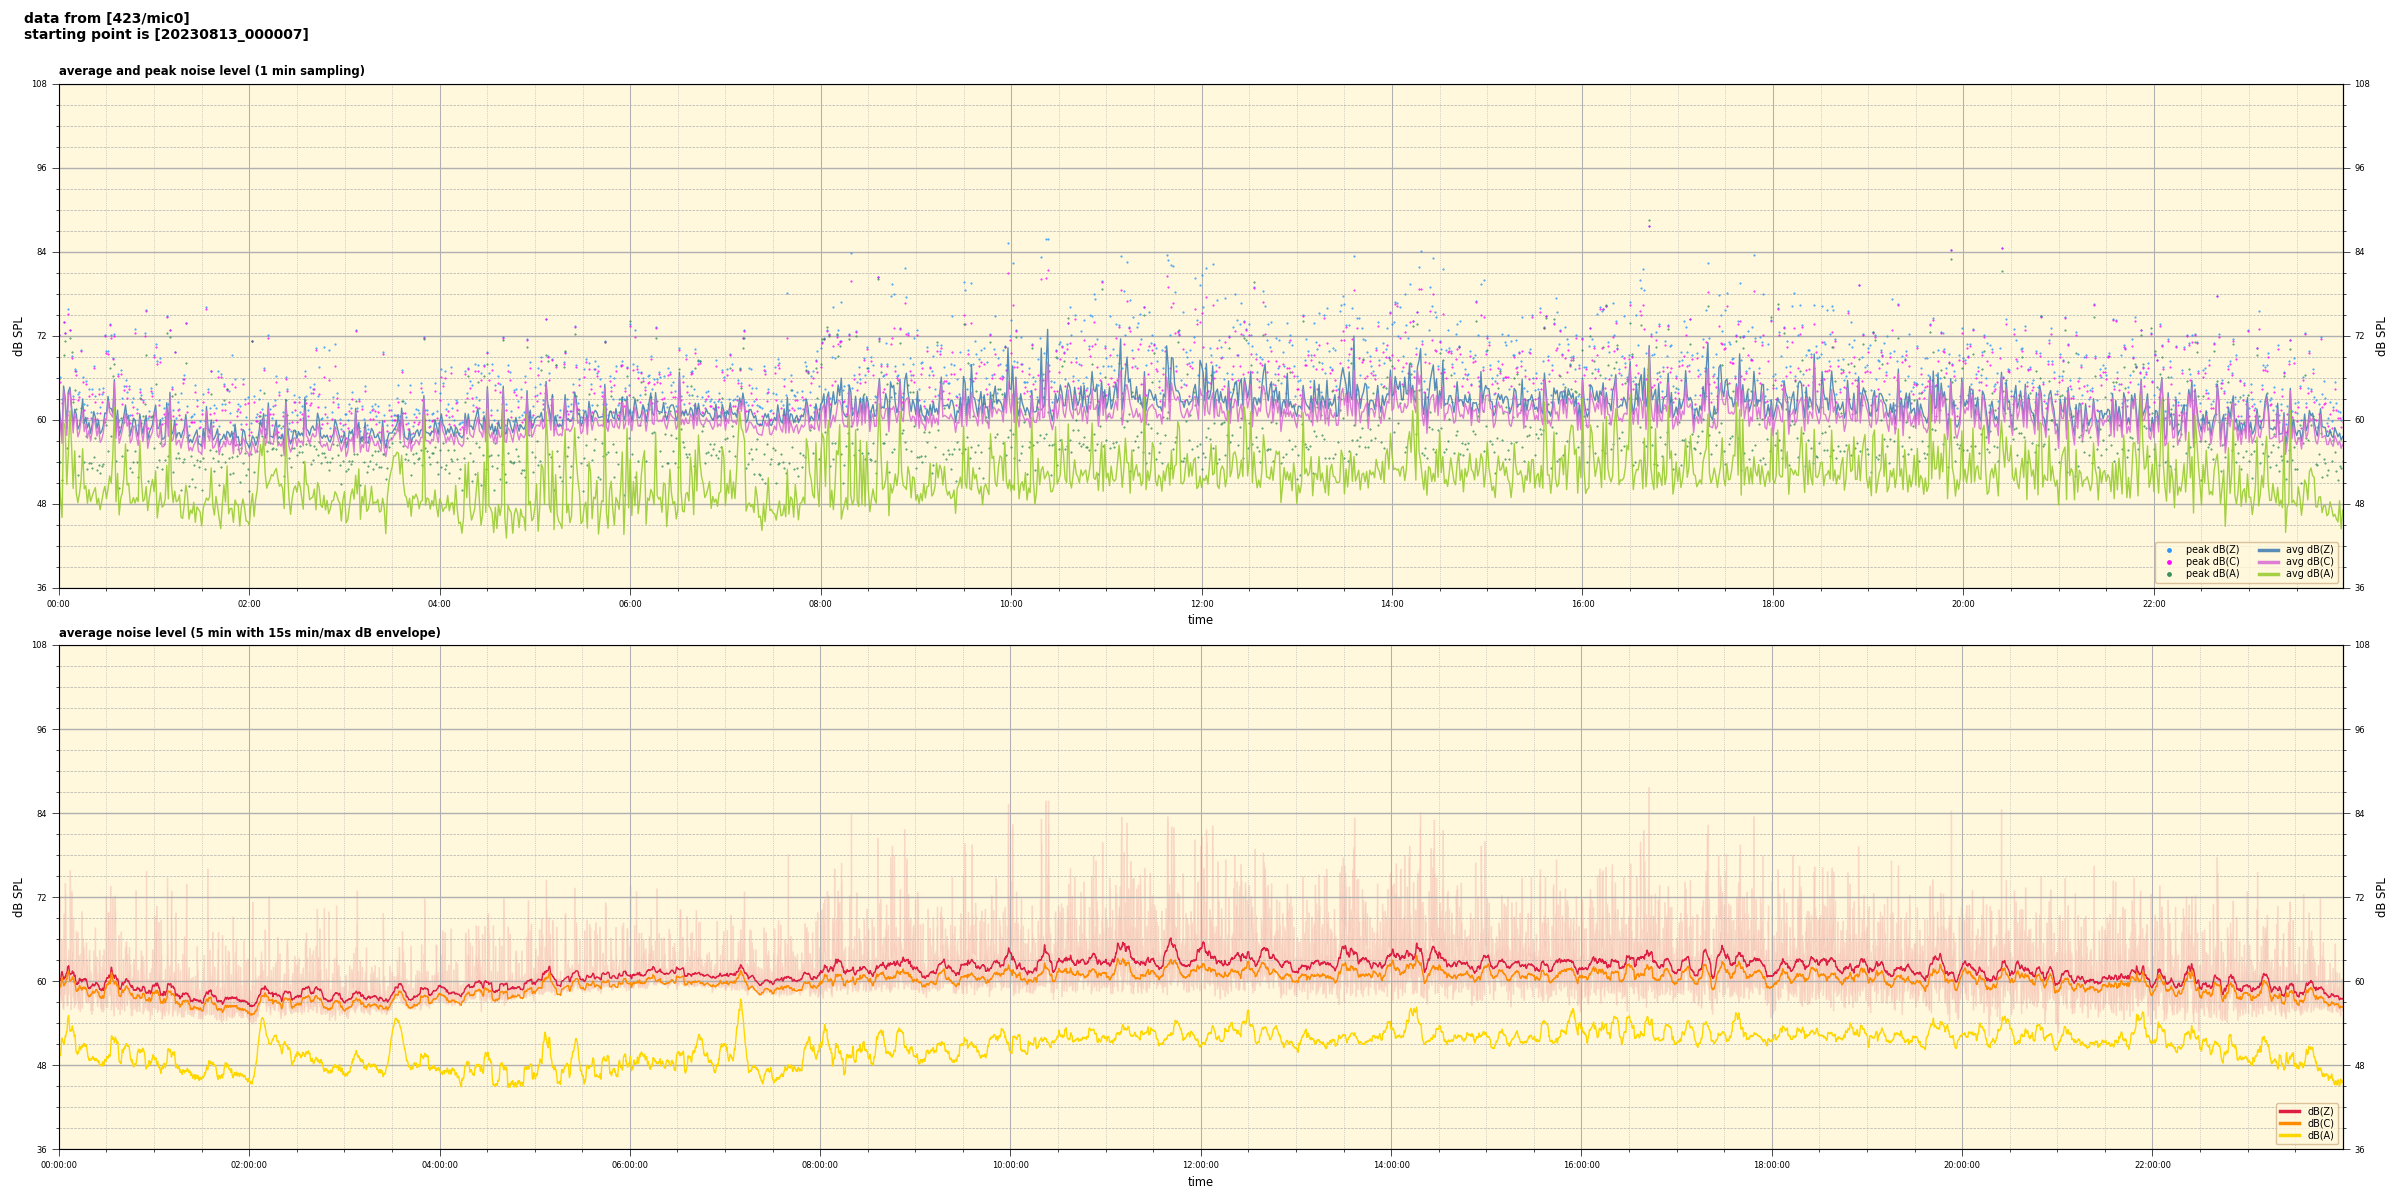
Task: Click the 'data from [423/mic0]' header text
Action: [x=107, y=19]
